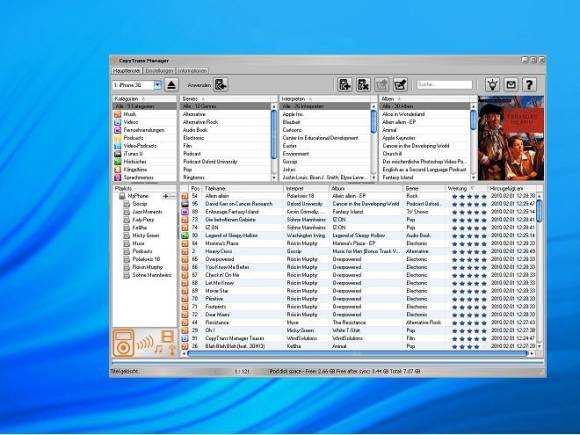Click the envelope feedback icon
The image size is (580, 435).
click(511, 85)
